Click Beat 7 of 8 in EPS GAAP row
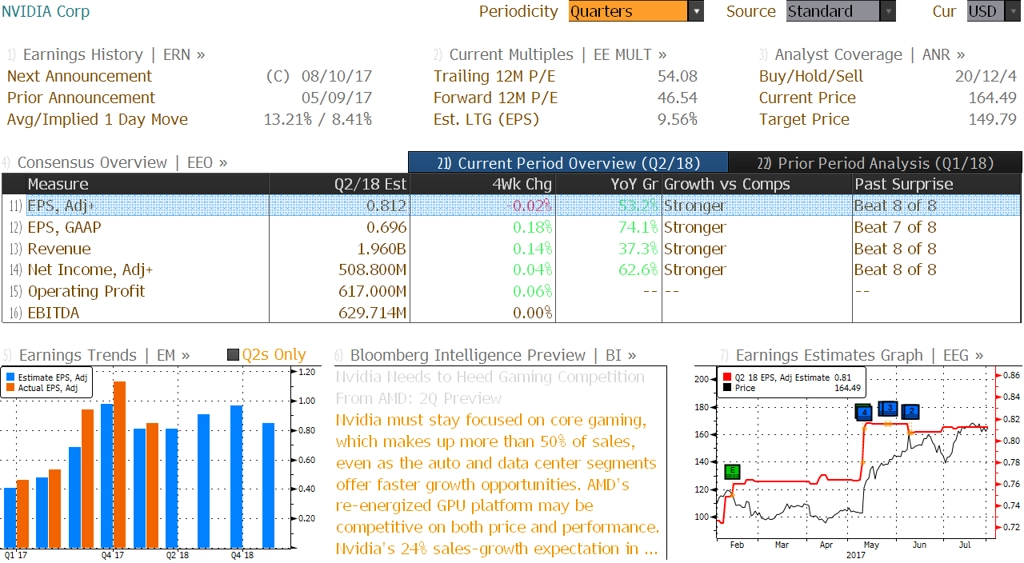 click(895, 227)
